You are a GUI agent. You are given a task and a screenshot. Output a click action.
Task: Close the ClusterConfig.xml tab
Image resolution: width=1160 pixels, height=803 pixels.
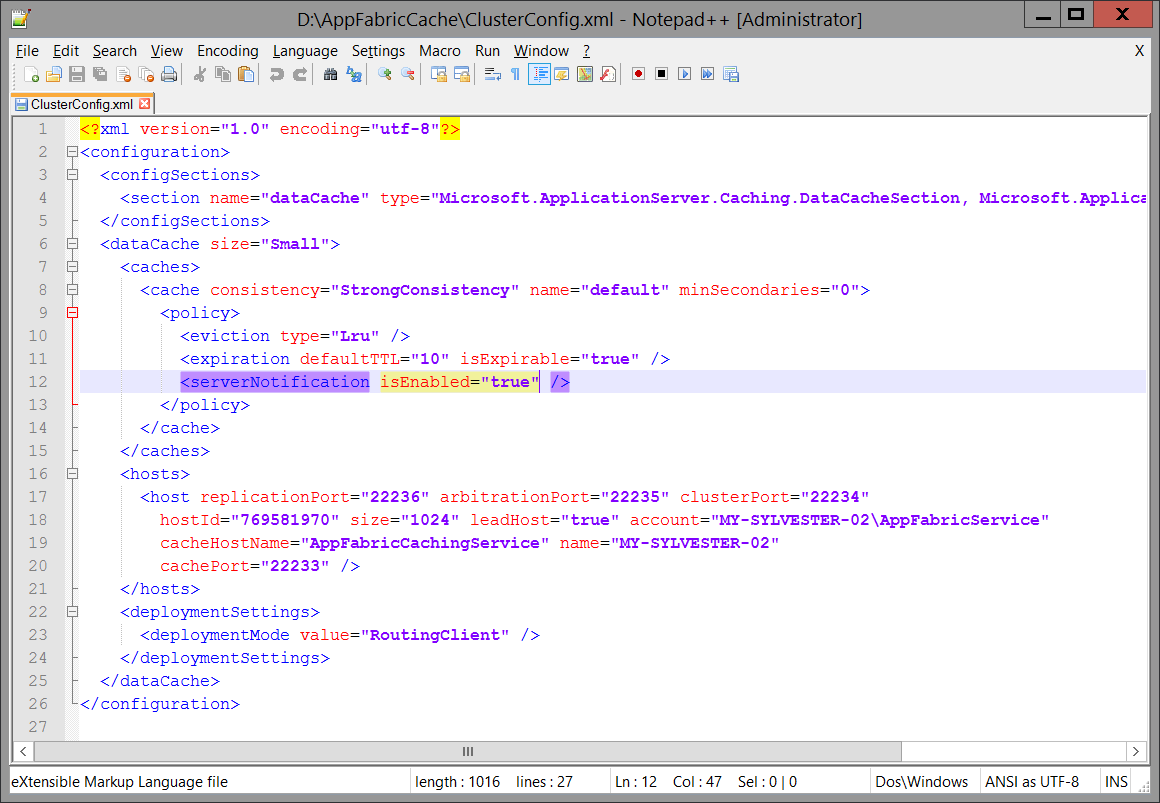point(145,103)
